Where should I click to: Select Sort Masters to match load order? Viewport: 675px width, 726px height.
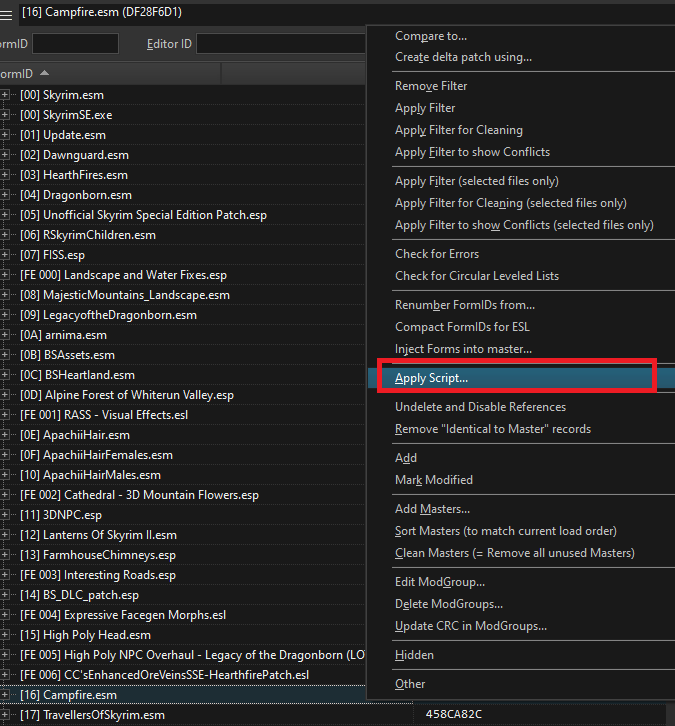[506, 531]
